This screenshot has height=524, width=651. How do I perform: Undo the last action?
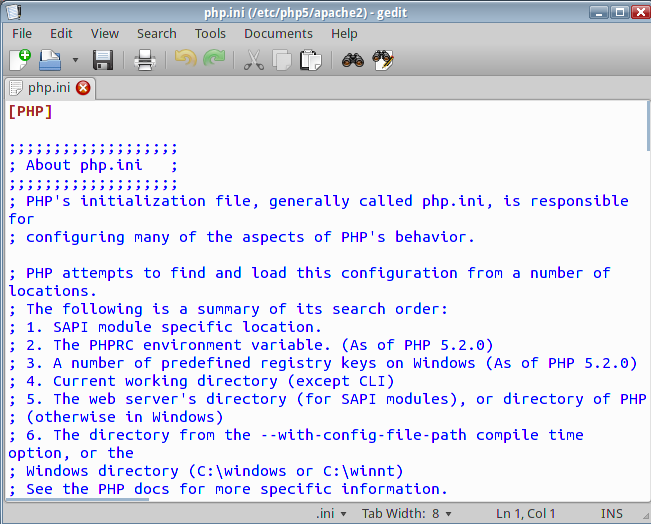[x=185, y=59]
